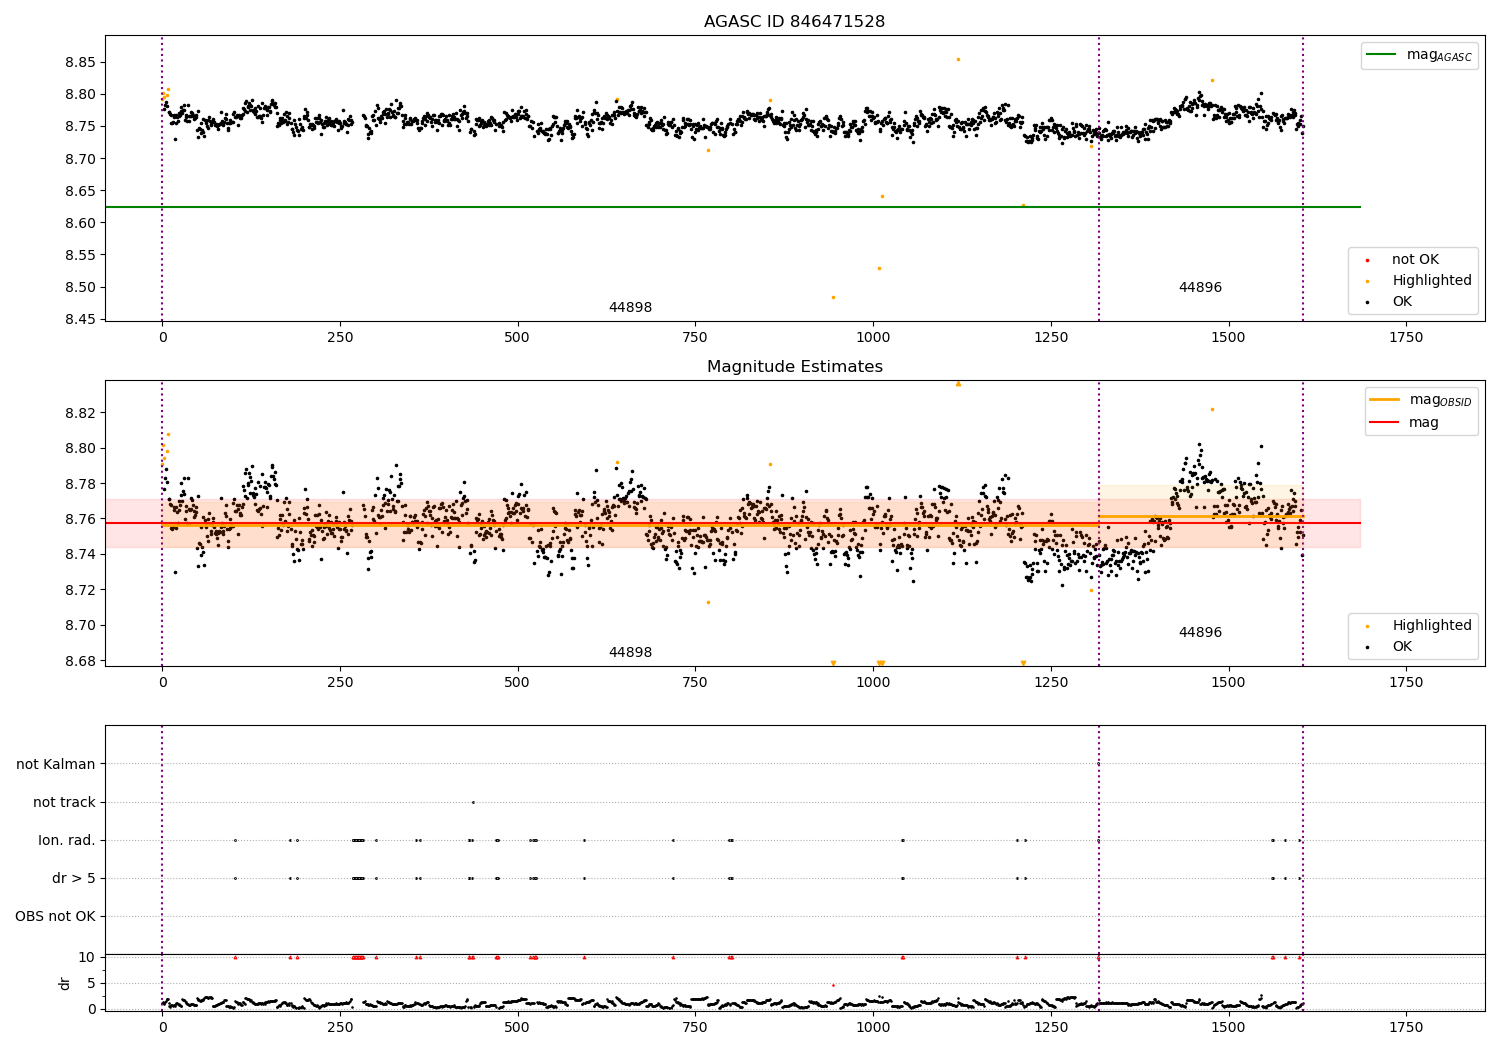
Task: Click 44896 label in Magnitude Estimates plot
Action: tap(1200, 633)
